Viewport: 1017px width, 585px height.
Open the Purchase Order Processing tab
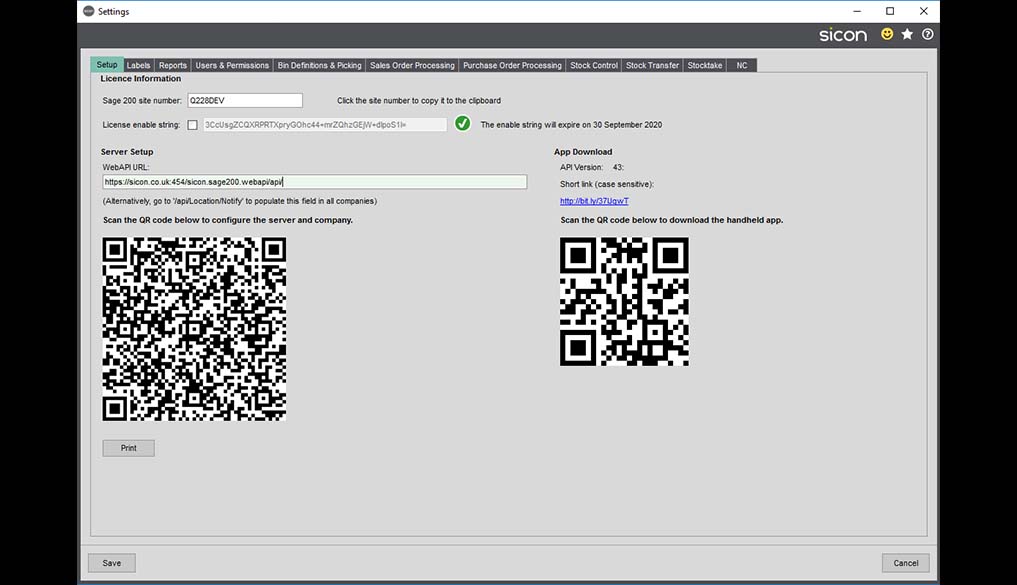(x=512, y=66)
